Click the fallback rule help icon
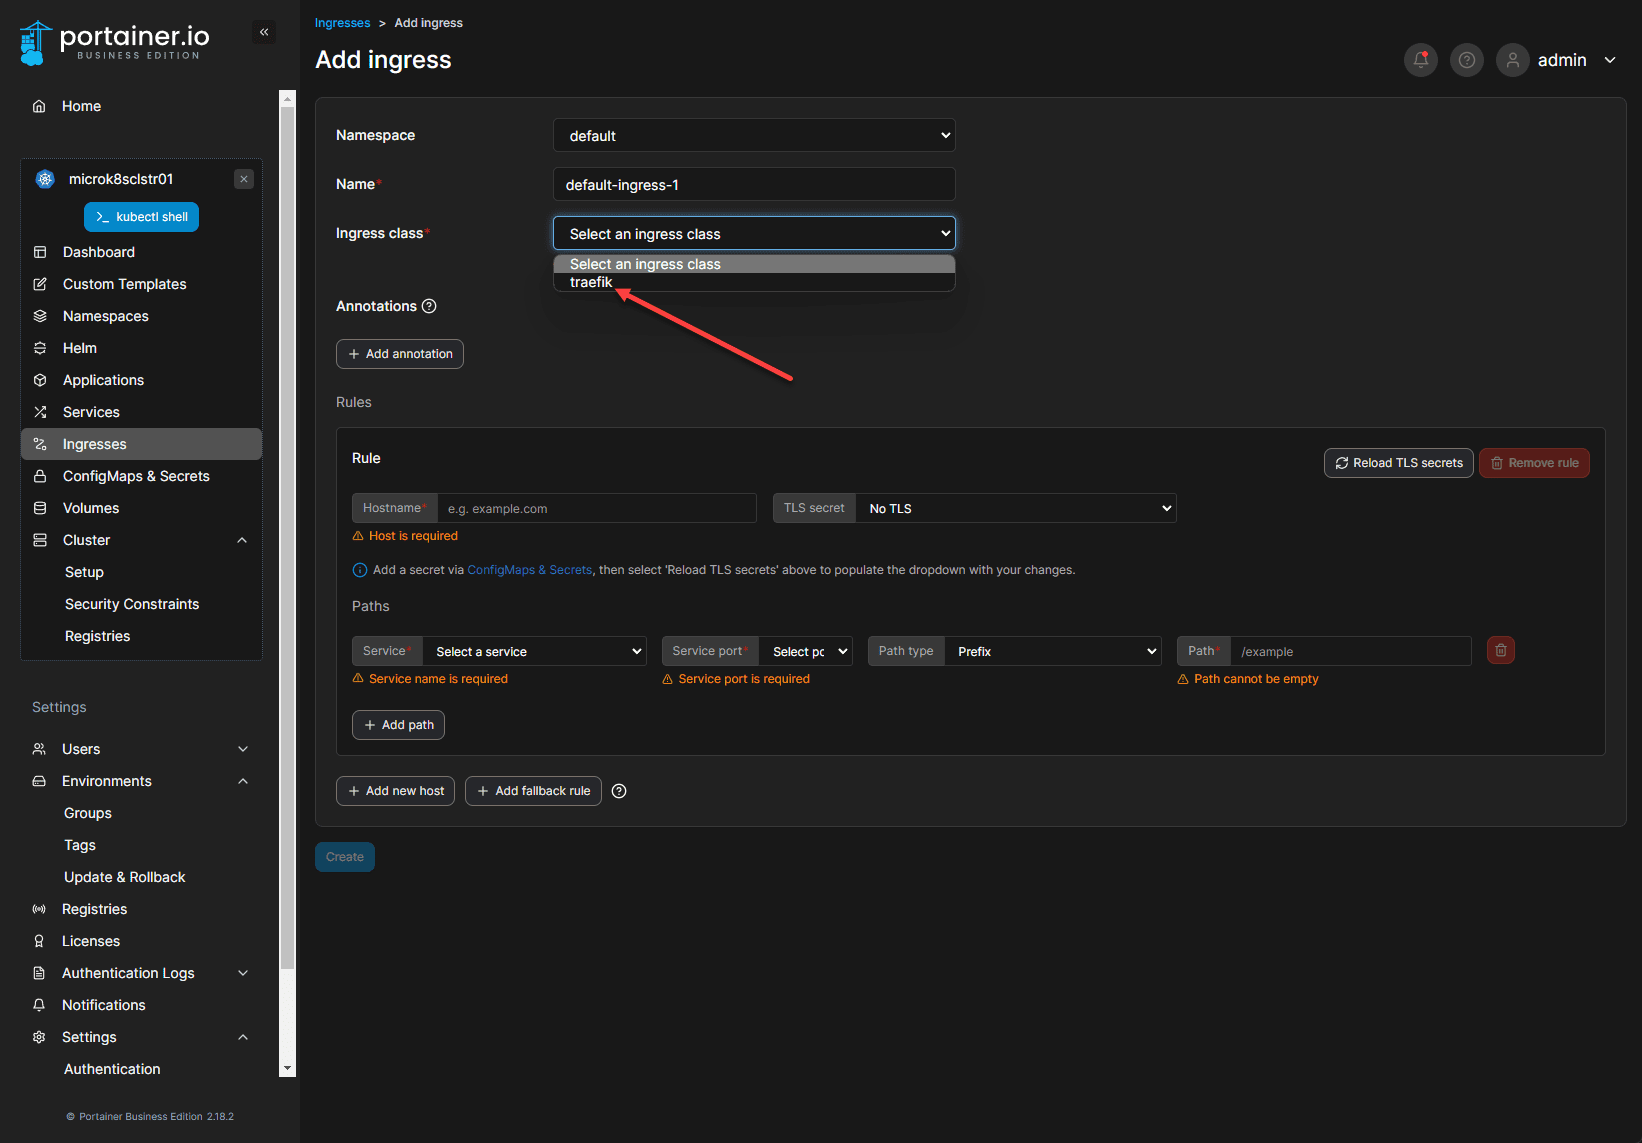 [619, 791]
